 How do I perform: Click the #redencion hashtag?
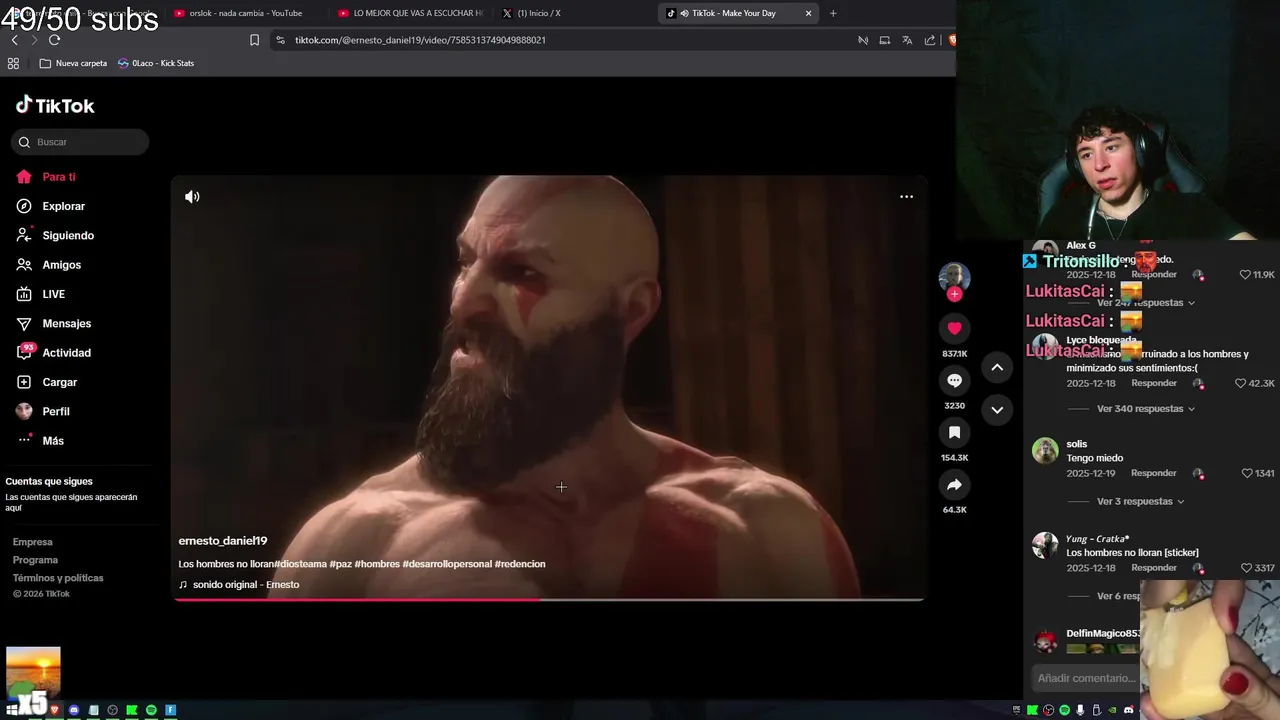(520, 564)
